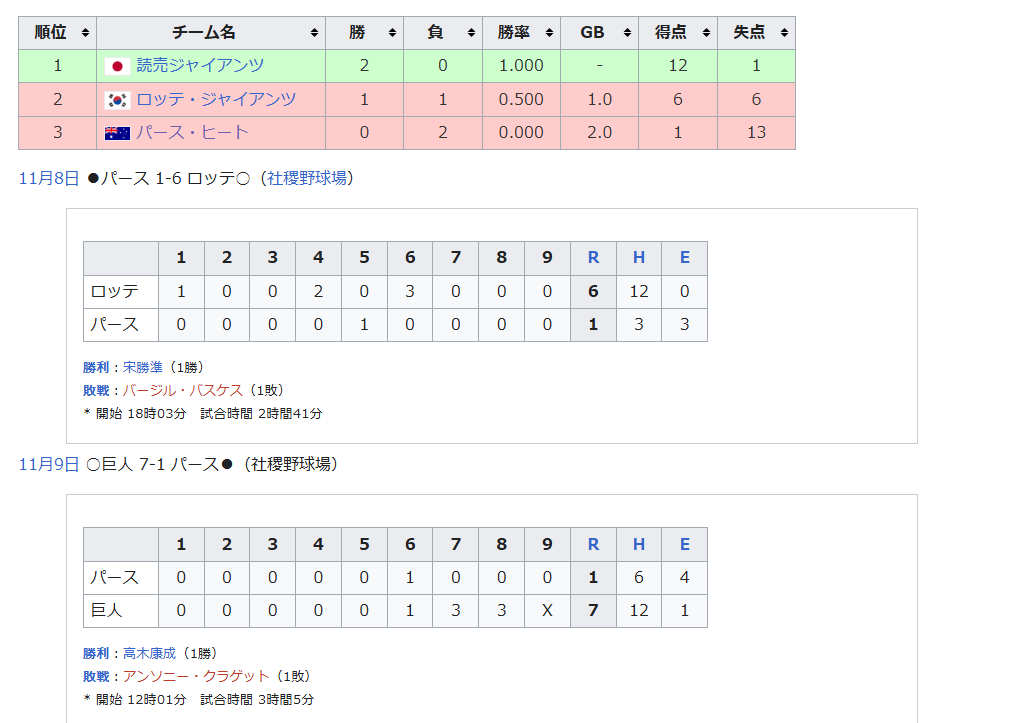Sort standings by 勝 column arrows
This screenshot has height=723, width=1032.
[392, 33]
